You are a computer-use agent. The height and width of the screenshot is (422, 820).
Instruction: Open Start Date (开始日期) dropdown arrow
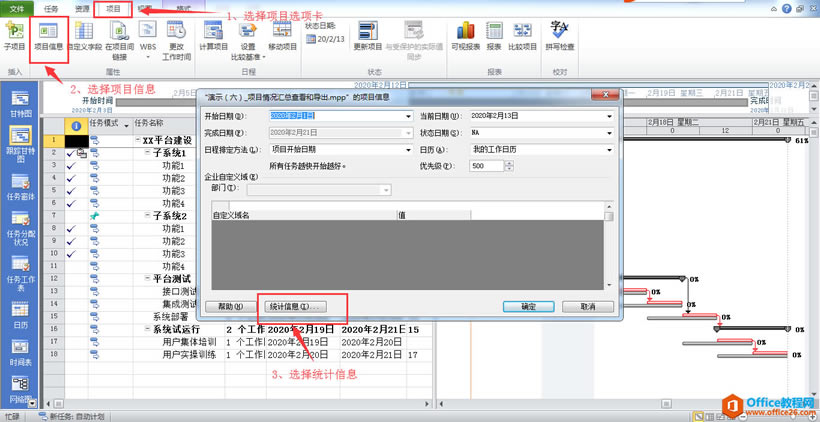pos(408,116)
